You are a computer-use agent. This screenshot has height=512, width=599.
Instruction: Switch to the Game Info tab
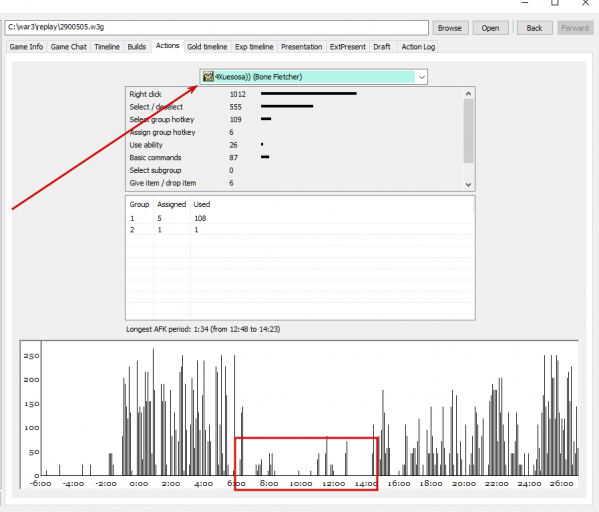[26, 47]
